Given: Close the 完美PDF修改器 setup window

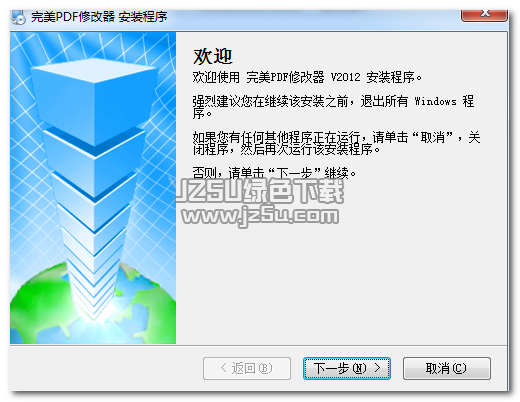Looking at the screenshot, I should click(484, 15).
